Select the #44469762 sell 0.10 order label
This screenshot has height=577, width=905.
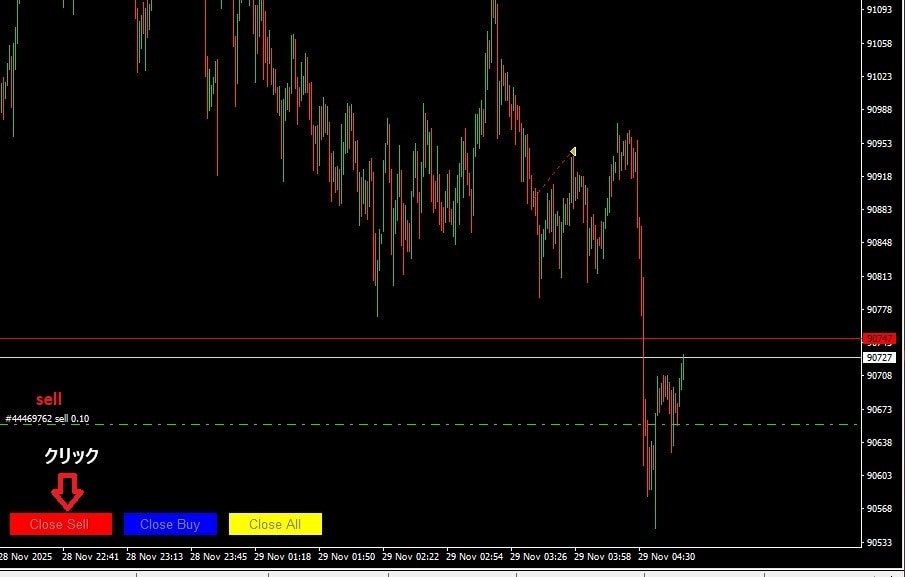[x=47, y=419]
